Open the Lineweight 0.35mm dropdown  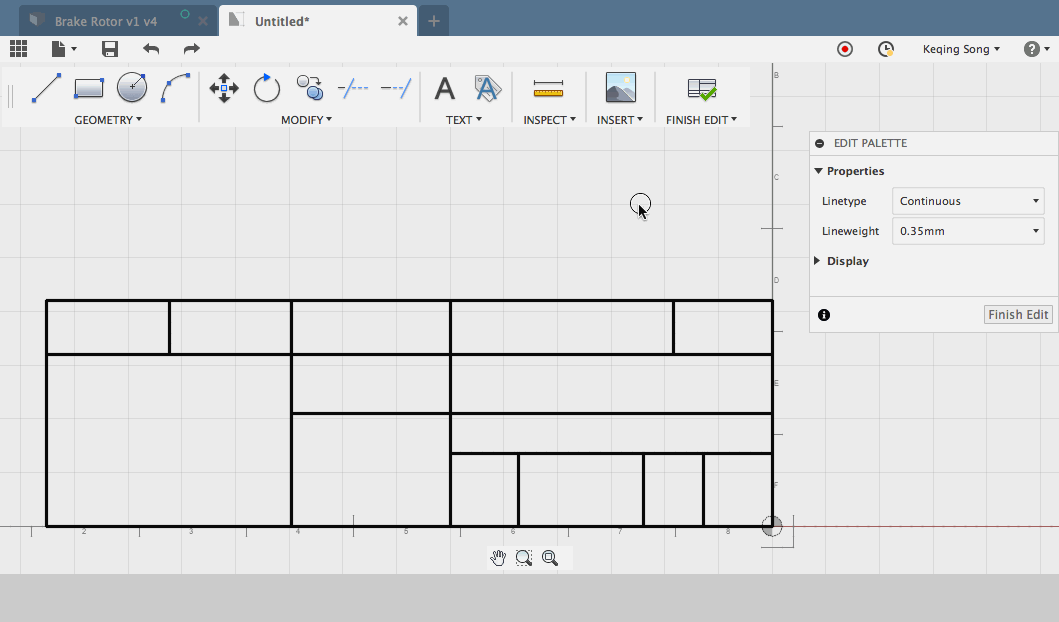(968, 231)
